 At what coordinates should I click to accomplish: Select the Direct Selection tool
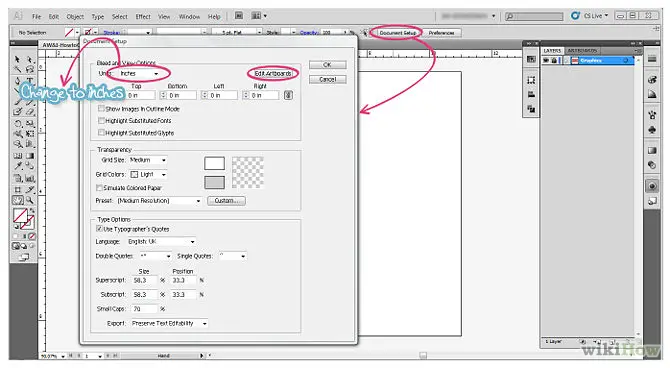[x=29, y=59]
